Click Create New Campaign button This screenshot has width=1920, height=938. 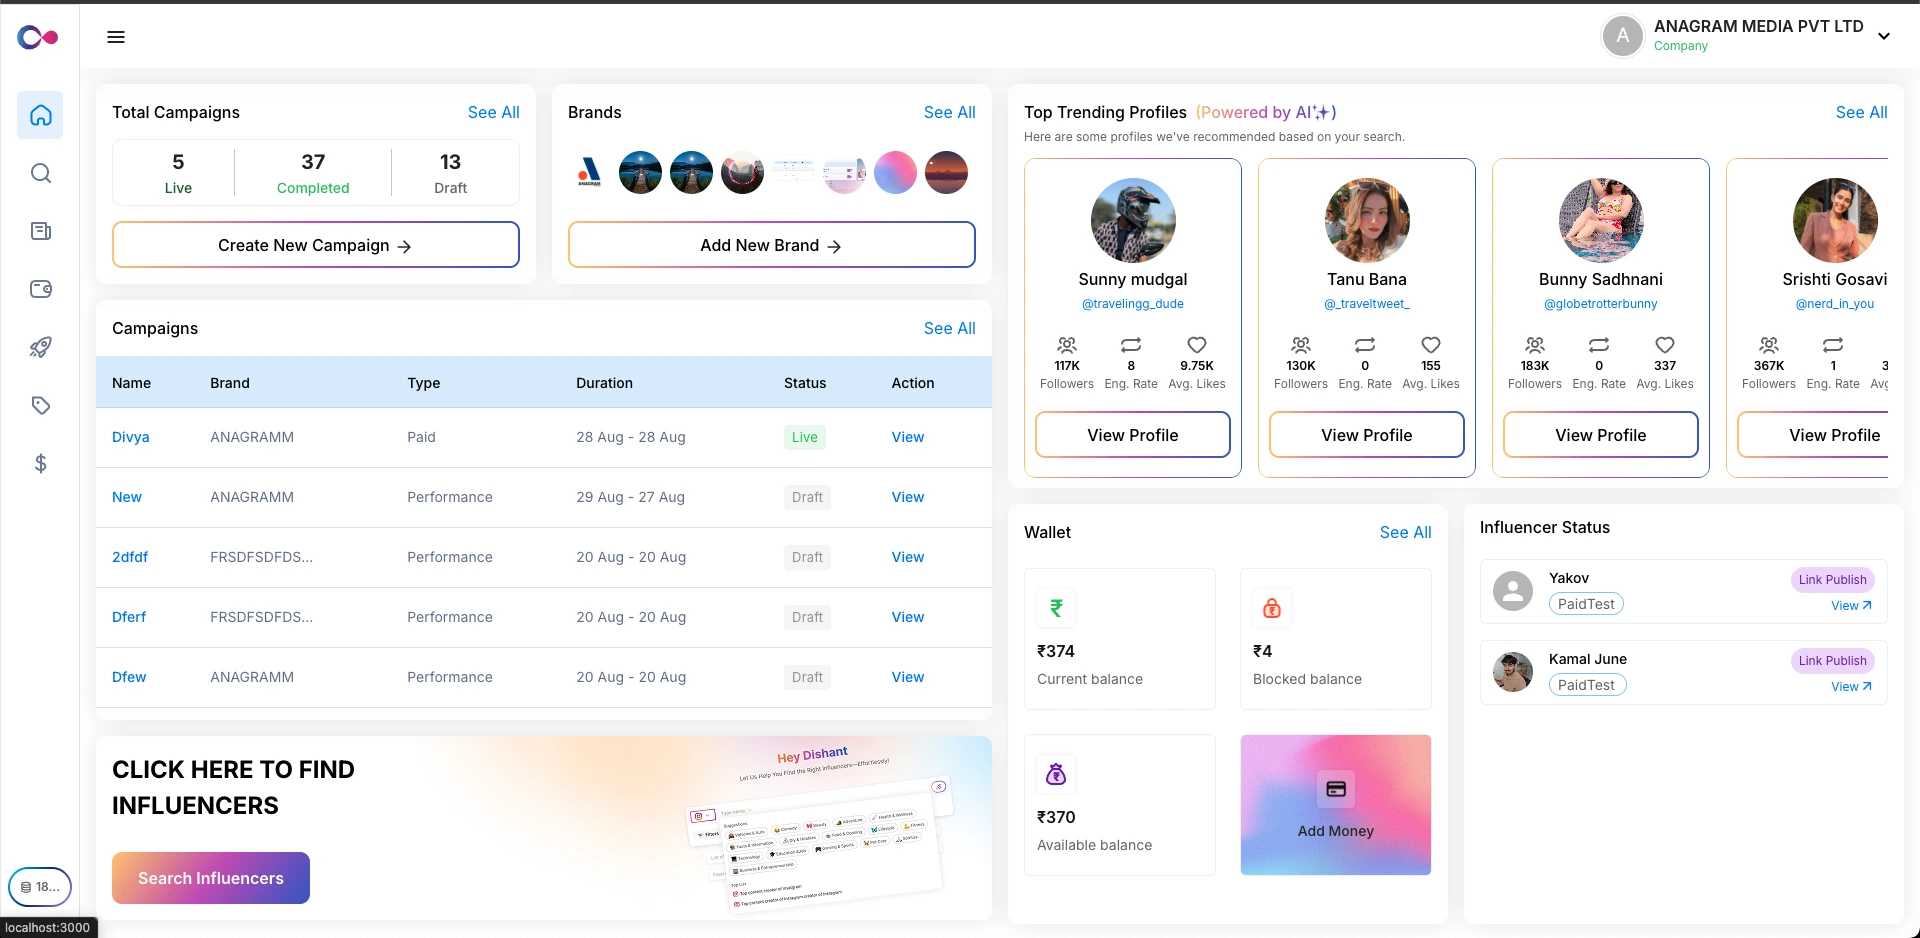[315, 245]
